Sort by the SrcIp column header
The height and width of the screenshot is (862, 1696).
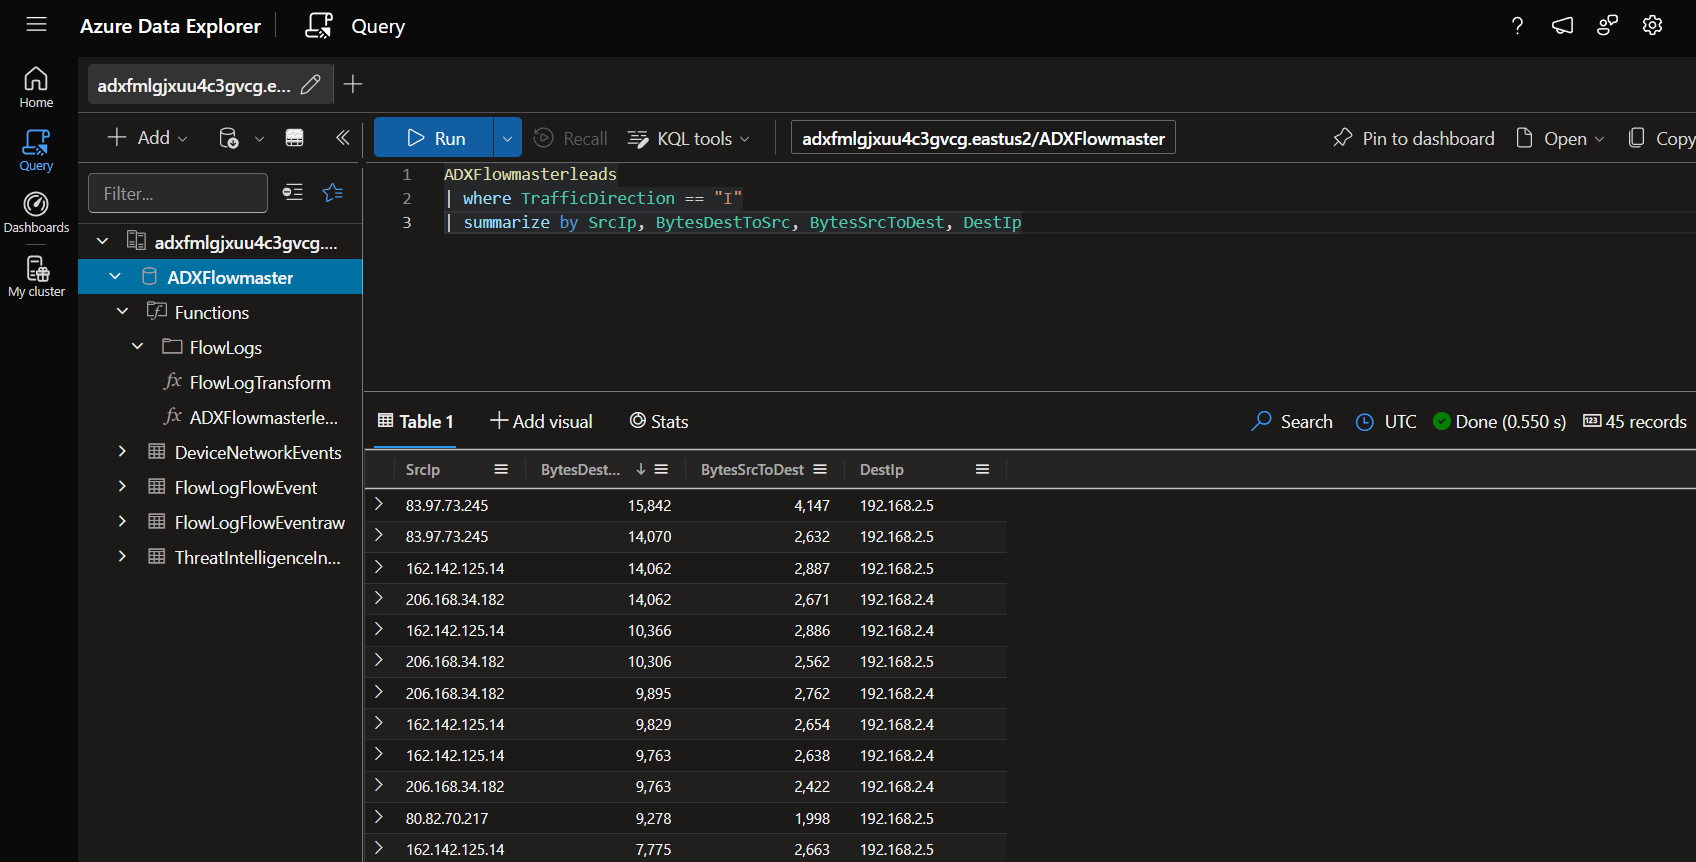click(x=423, y=469)
